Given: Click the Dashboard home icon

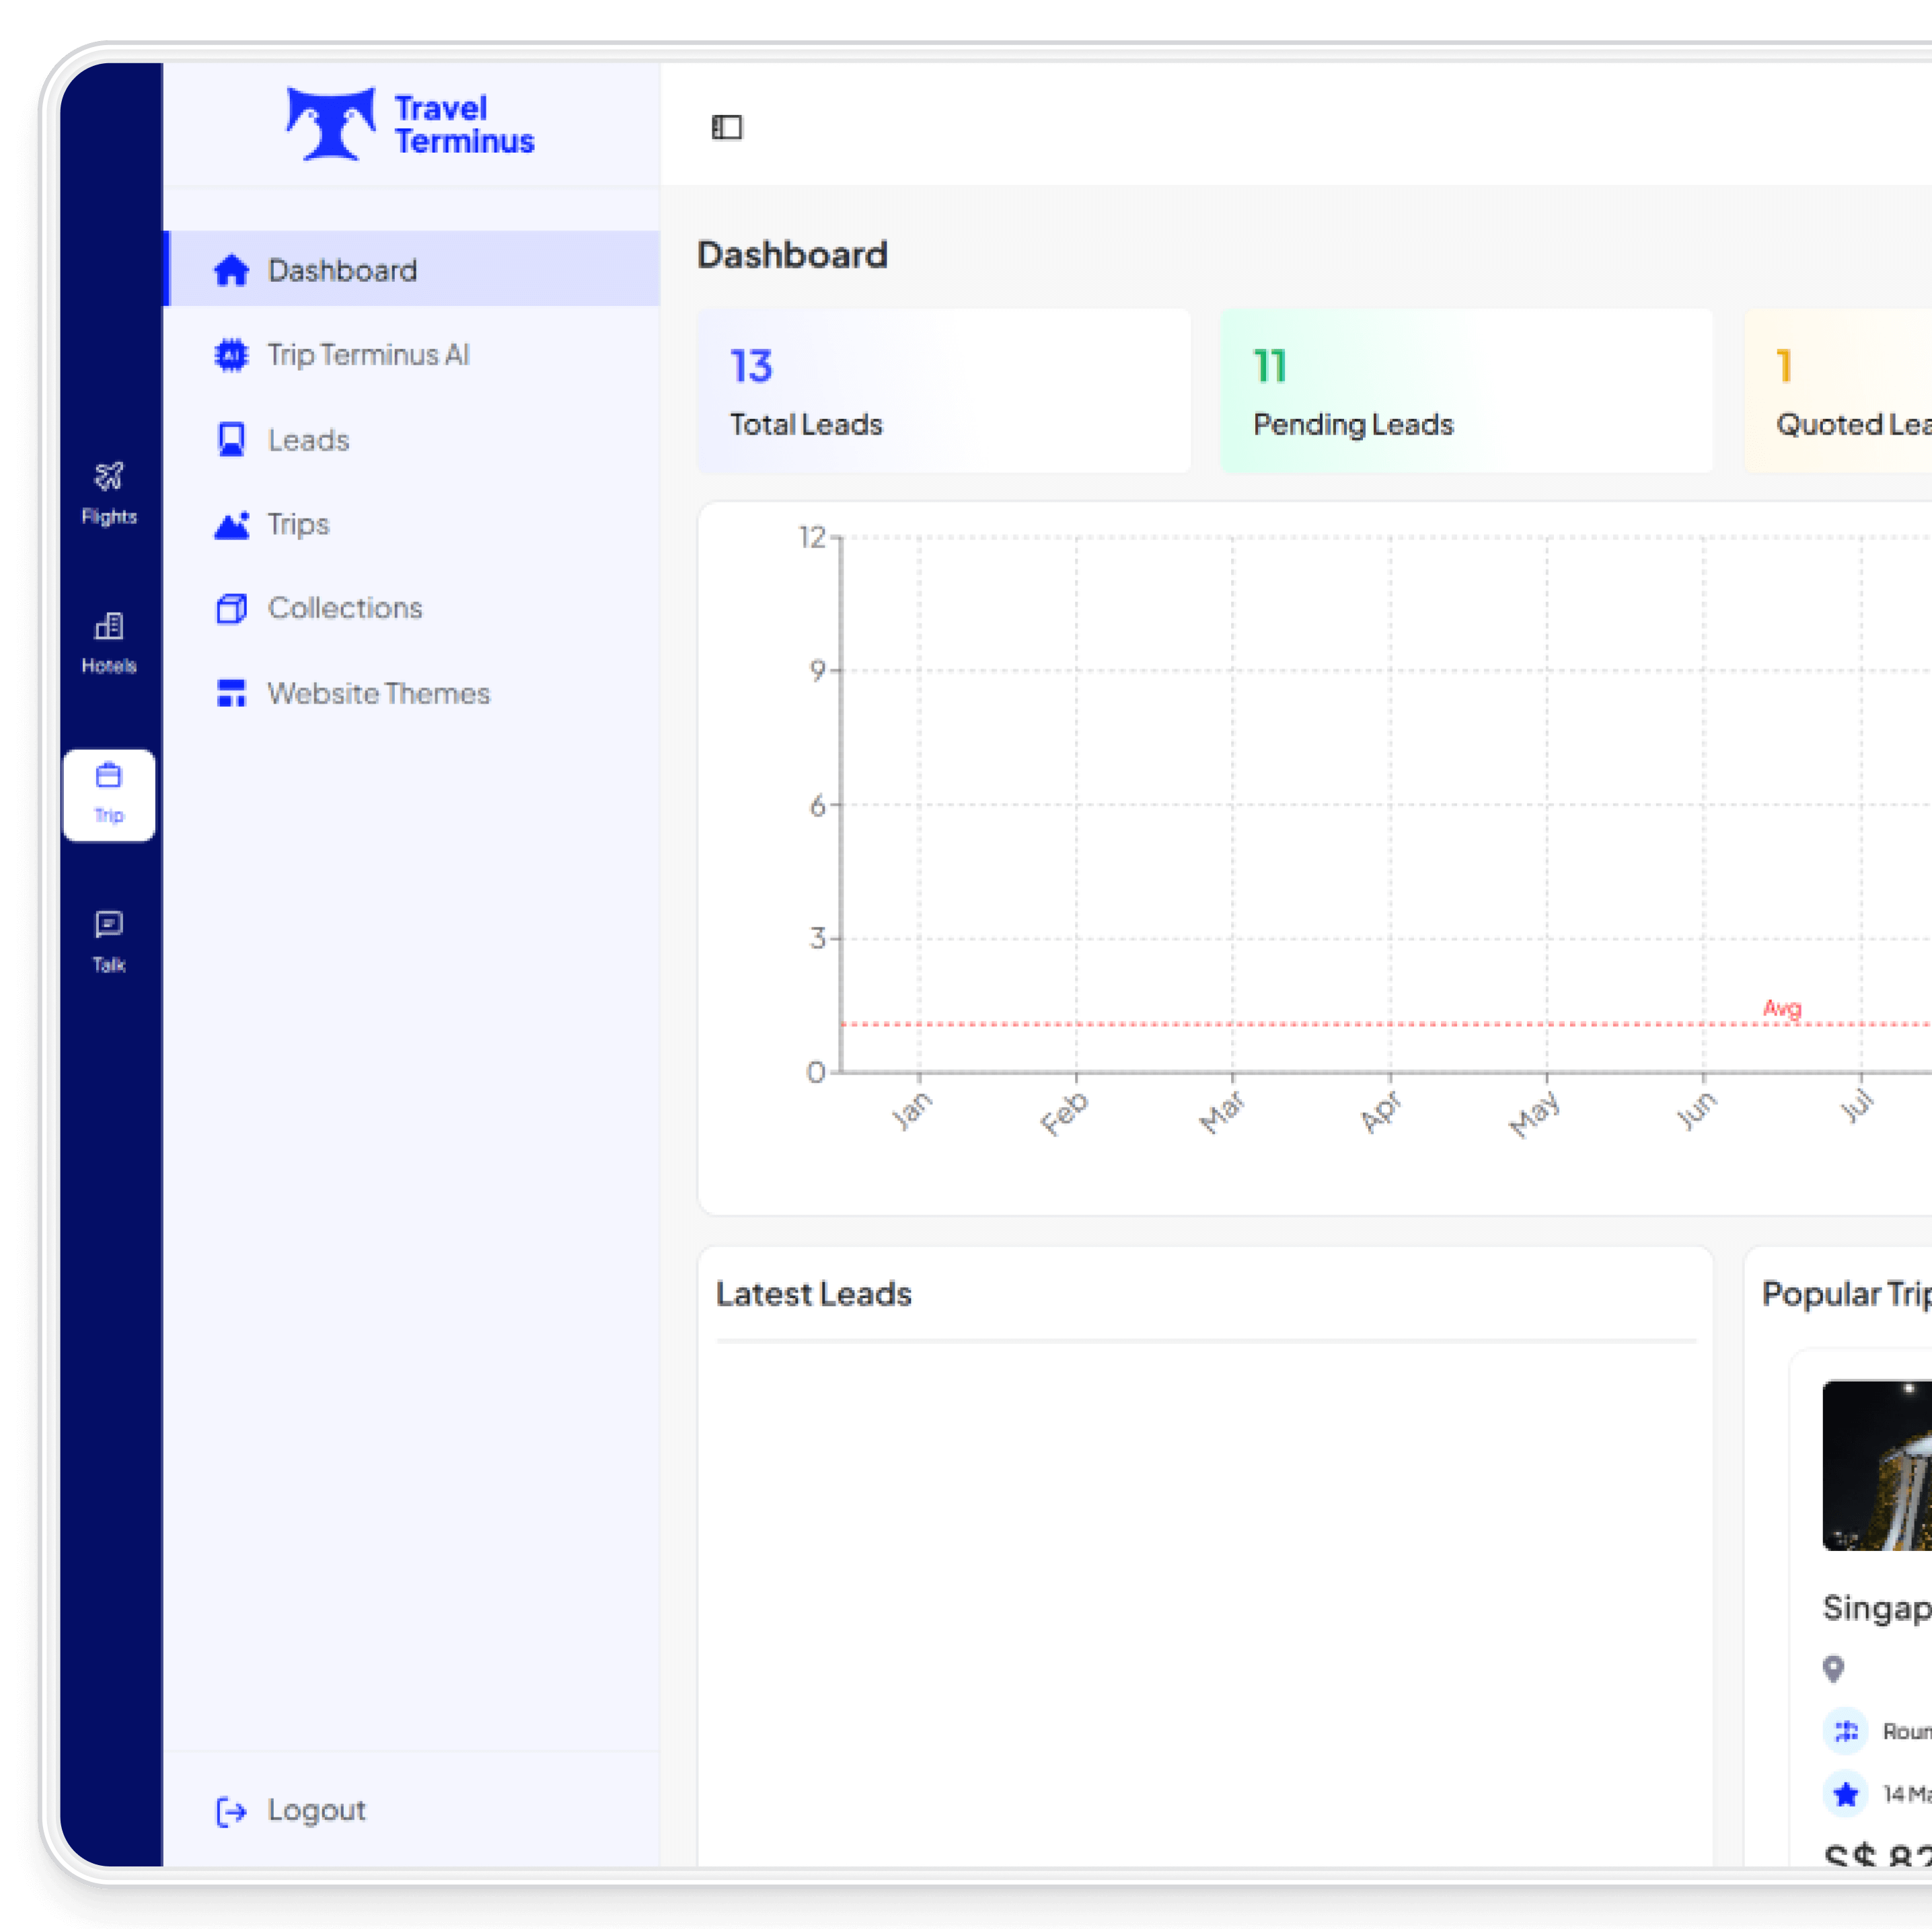Looking at the screenshot, I should (x=231, y=270).
